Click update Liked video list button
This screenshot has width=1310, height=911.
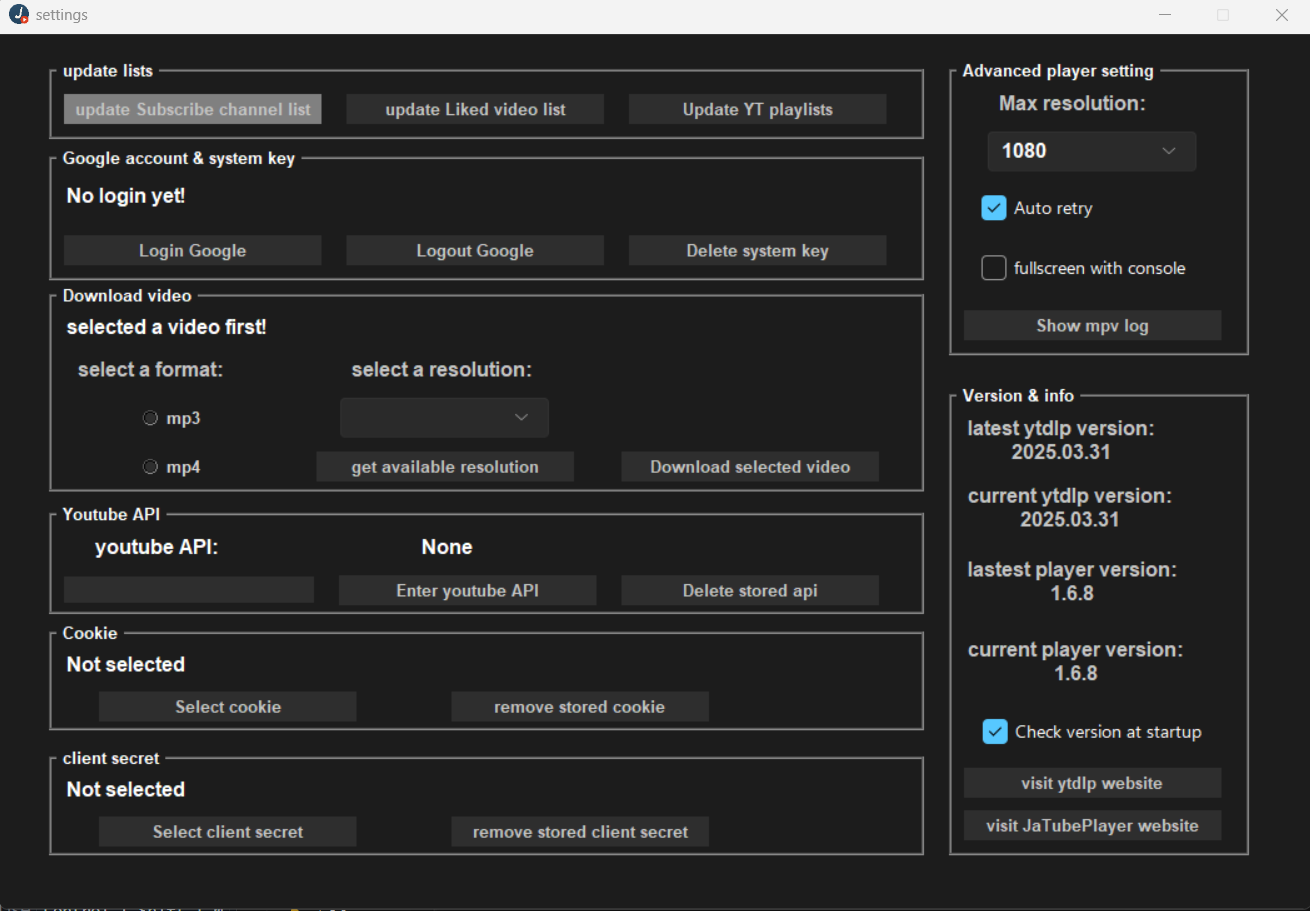[x=475, y=109]
